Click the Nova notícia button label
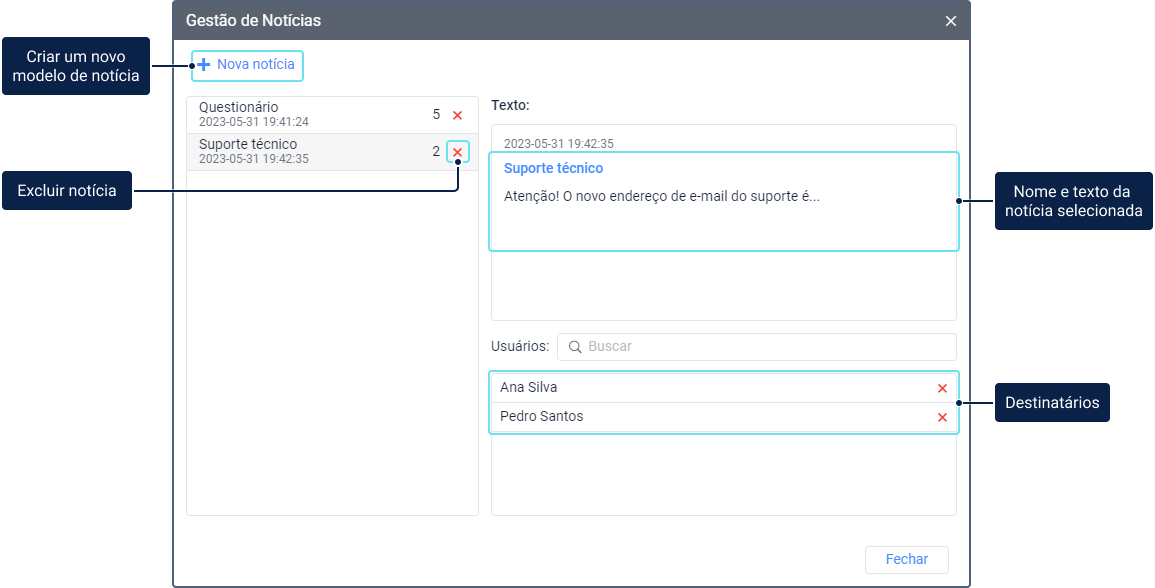Image resolution: width=1155 pixels, height=588 pixels. pyautogui.click(x=256, y=65)
